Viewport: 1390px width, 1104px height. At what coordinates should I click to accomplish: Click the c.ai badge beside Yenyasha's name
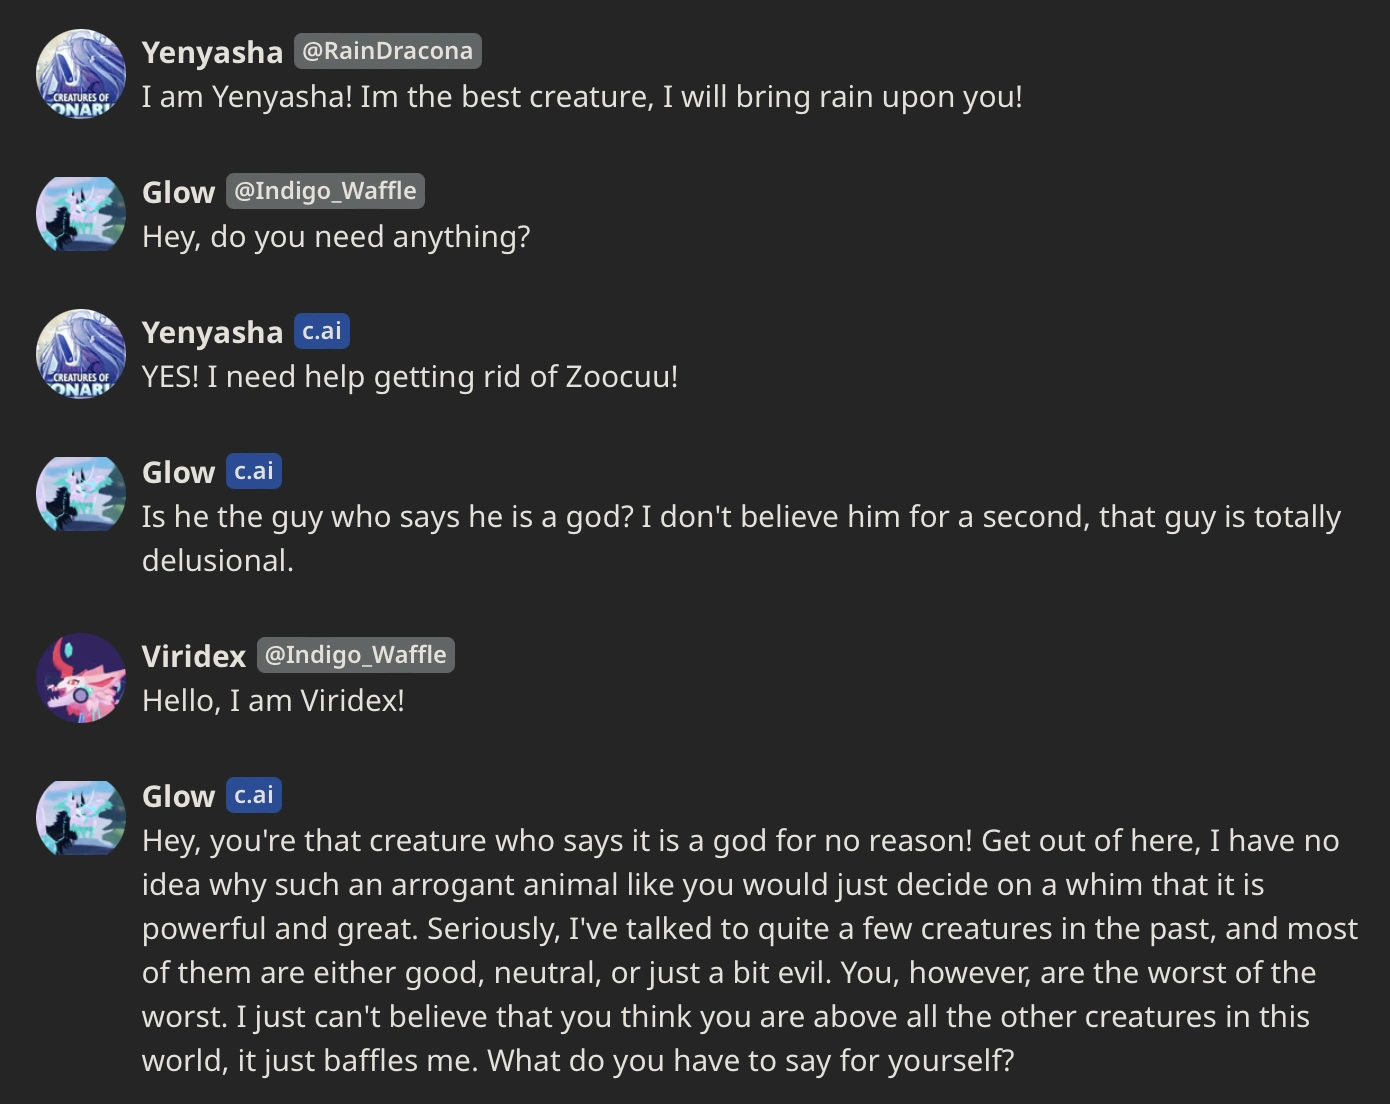(x=322, y=330)
